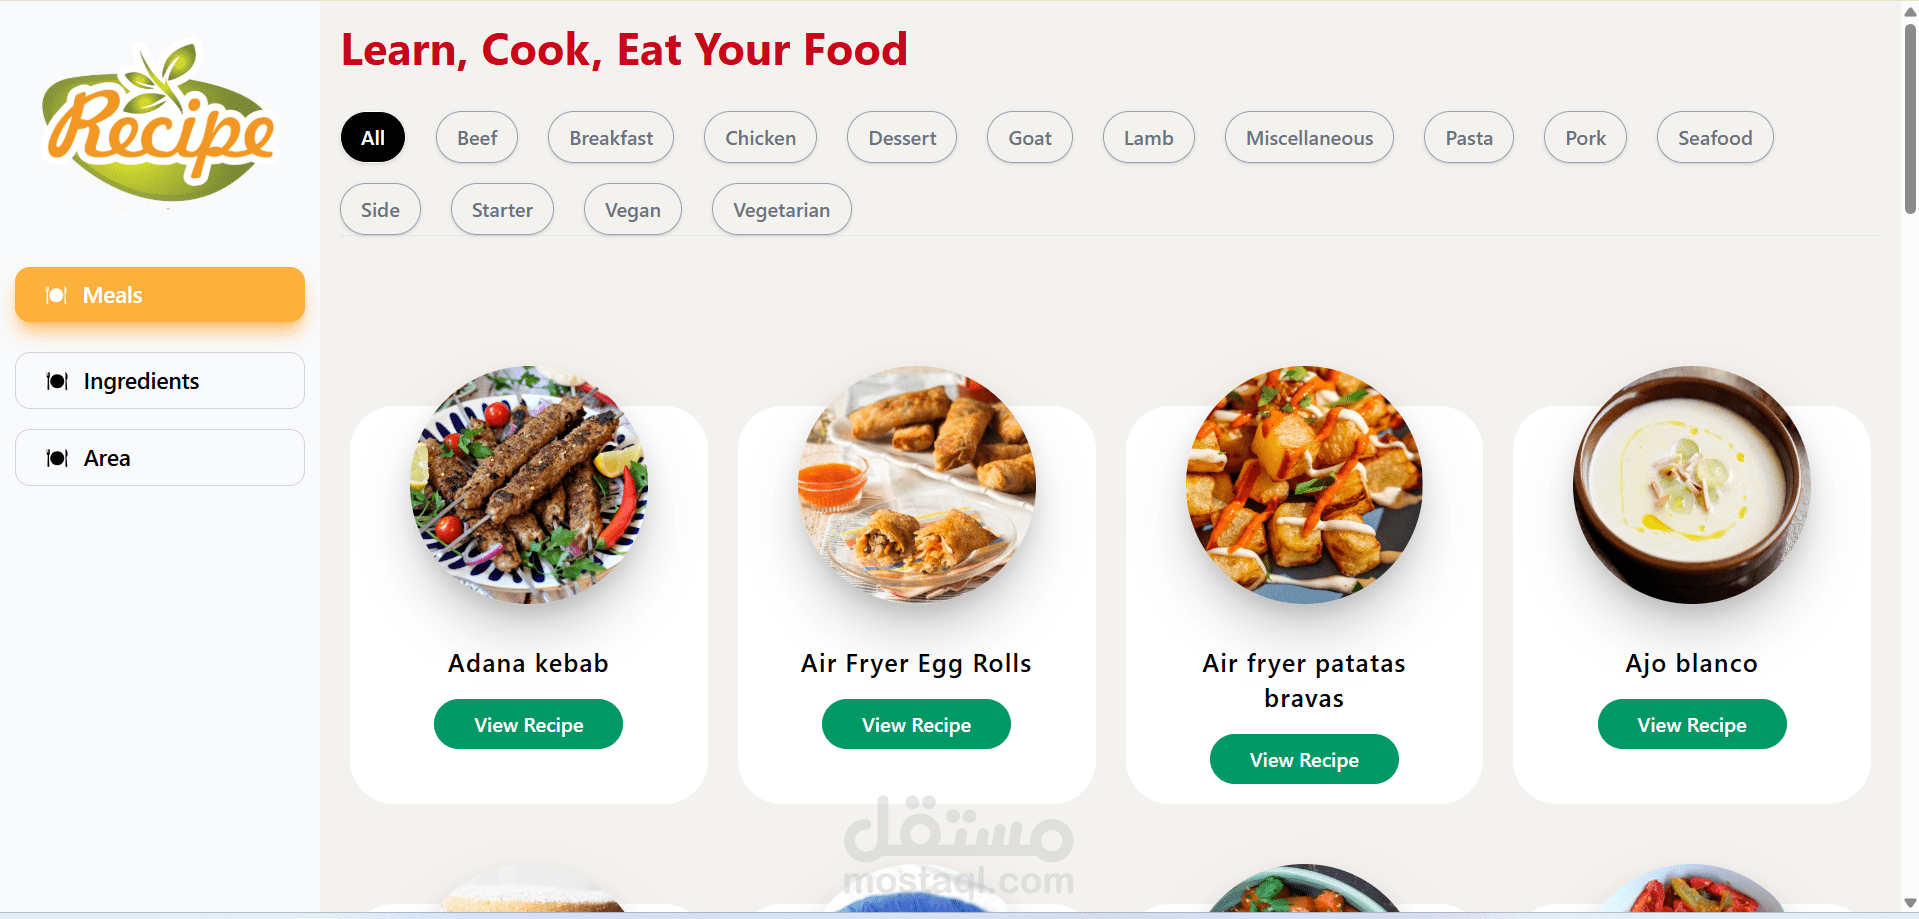Image resolution: width=1919 pixels, height=919 pixels.
Task: View Recipe for Air Fryer Egg Rolls
Action: pyautogui.click(x=916, y=725)
